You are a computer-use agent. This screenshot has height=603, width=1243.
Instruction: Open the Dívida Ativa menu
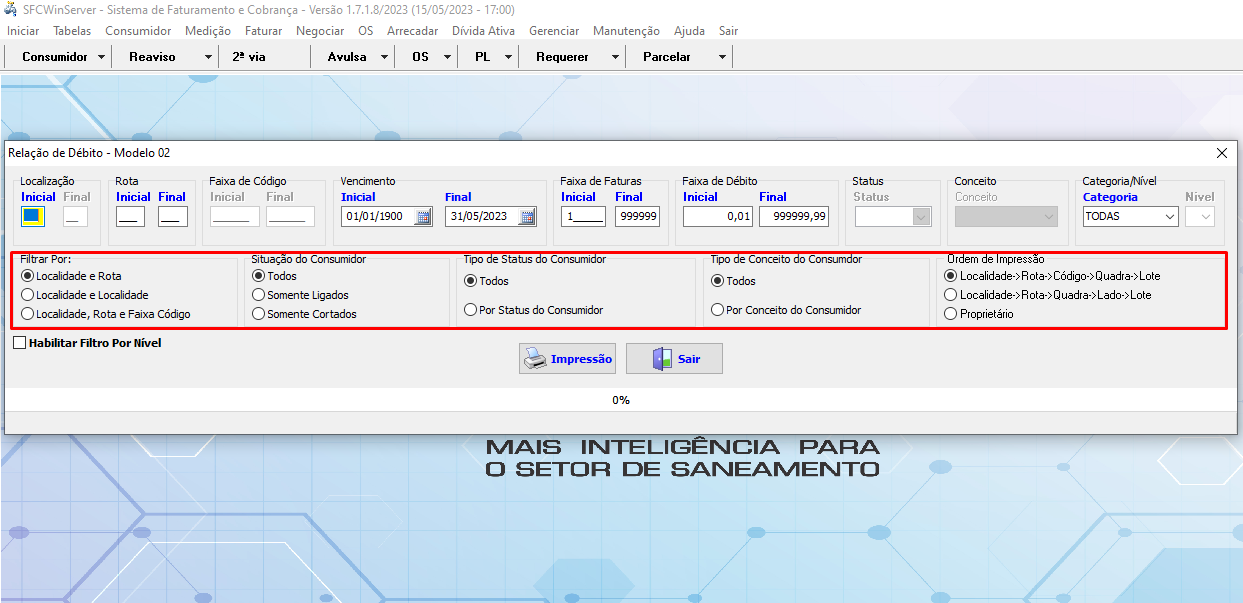pos(483,31)
